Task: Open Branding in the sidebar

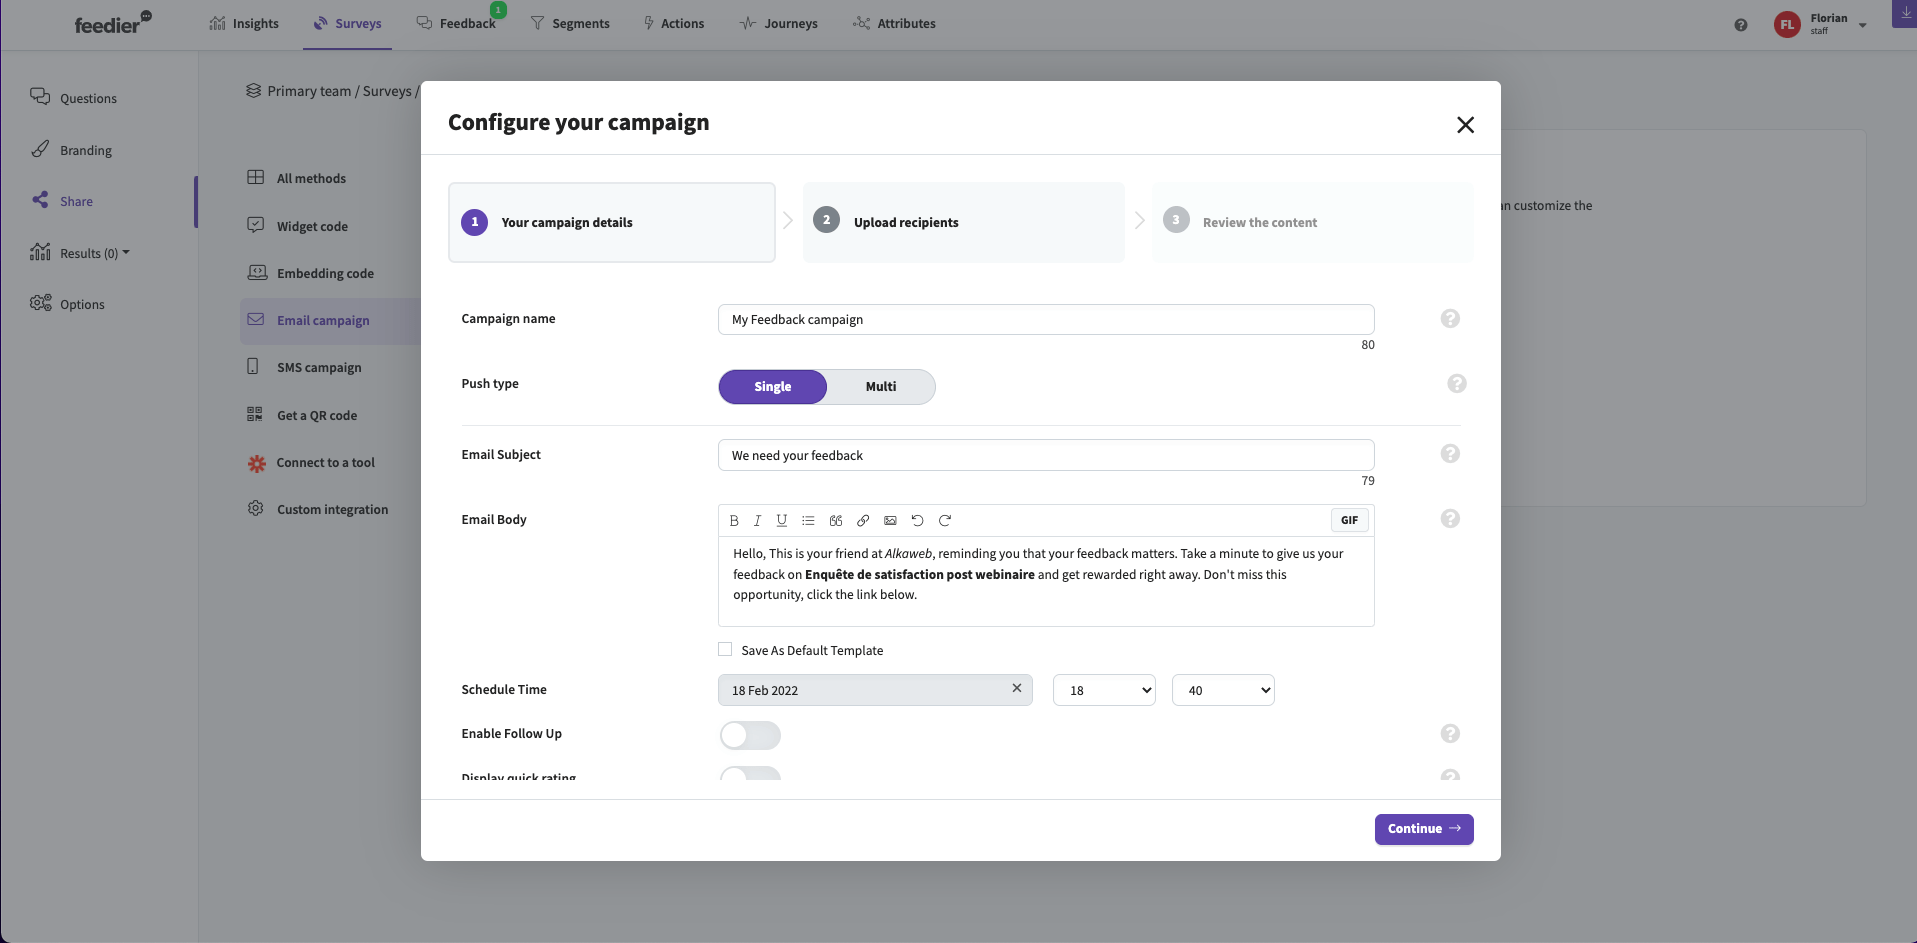Action: pos(71,150)
